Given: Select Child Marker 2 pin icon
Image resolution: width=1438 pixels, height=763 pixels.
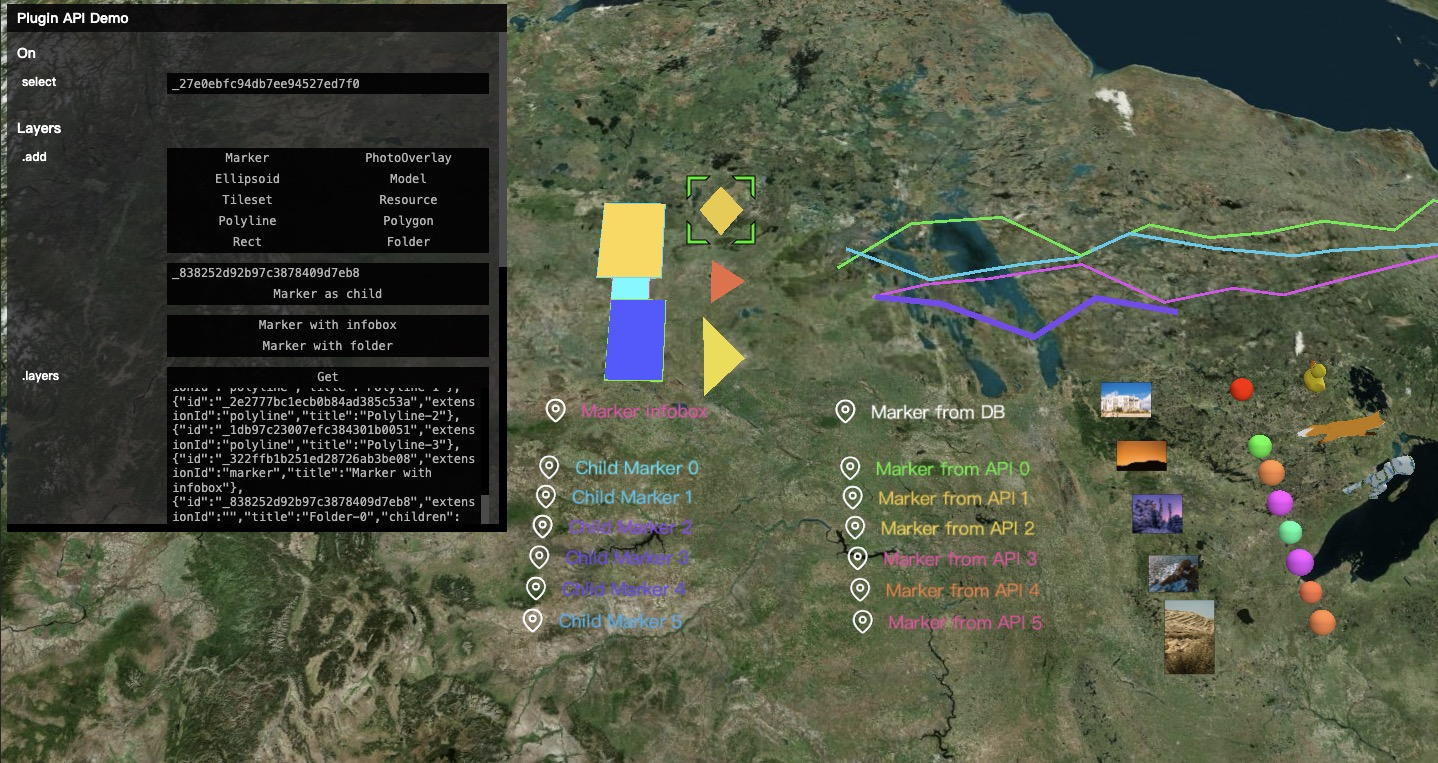Looking at the screenshot, I should (542, 526).
